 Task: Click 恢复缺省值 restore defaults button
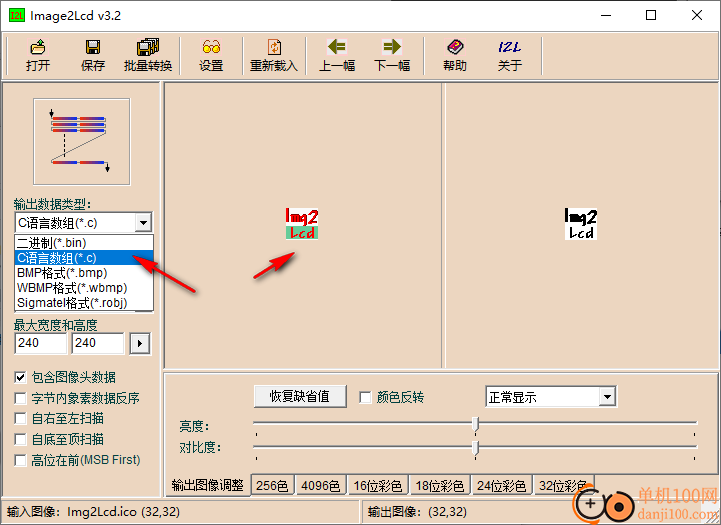coord(300,396)
